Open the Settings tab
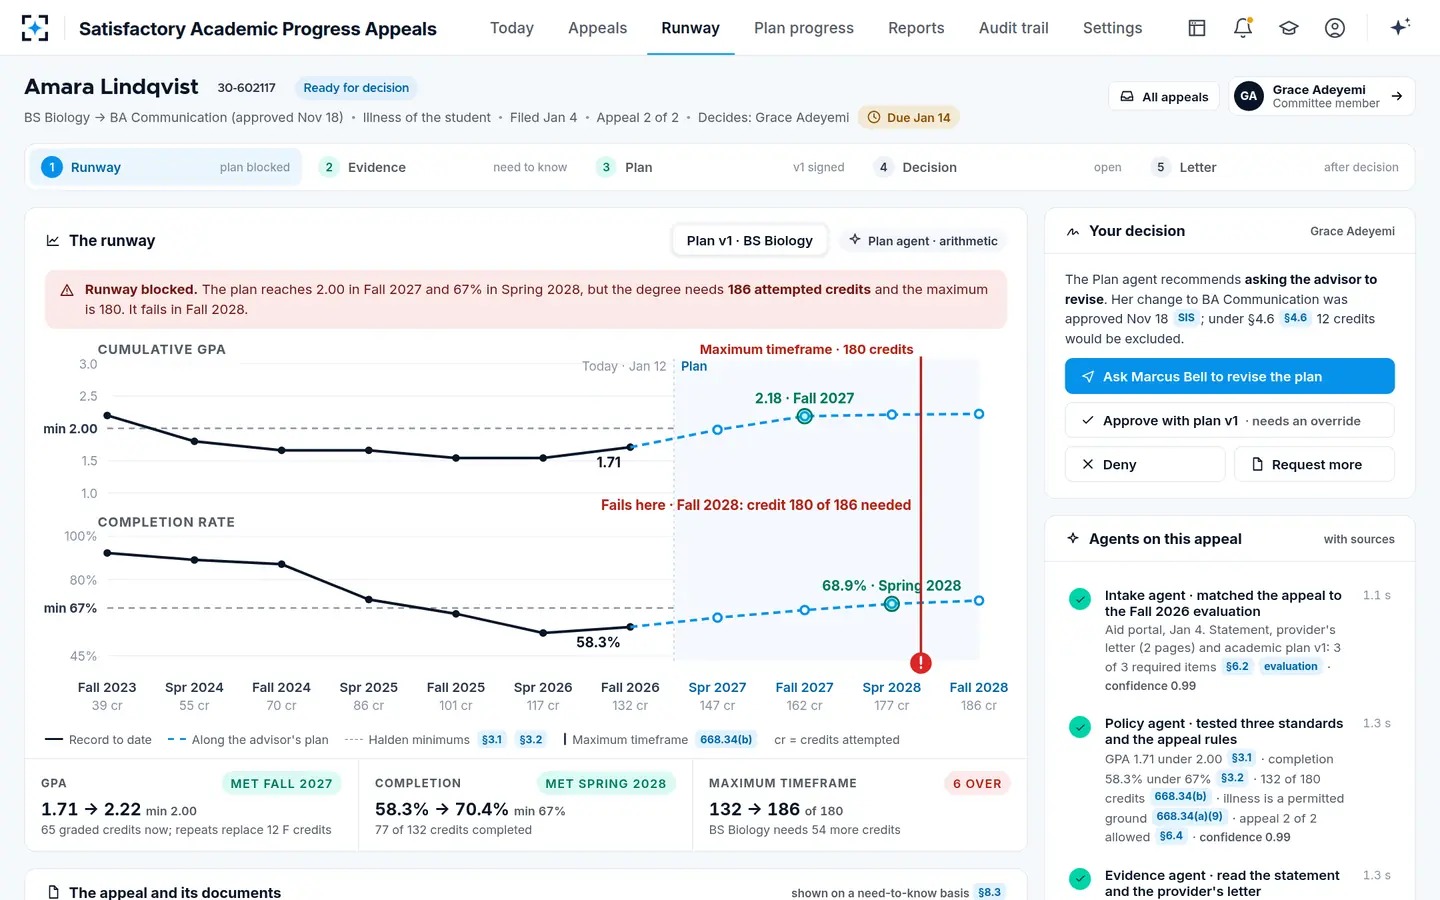1440x900 pixels. (1112, 28)
